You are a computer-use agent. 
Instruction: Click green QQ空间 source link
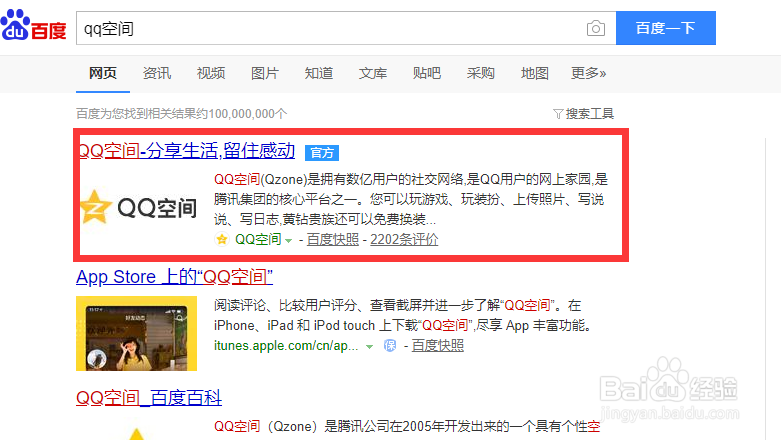[x=258, y=240]
